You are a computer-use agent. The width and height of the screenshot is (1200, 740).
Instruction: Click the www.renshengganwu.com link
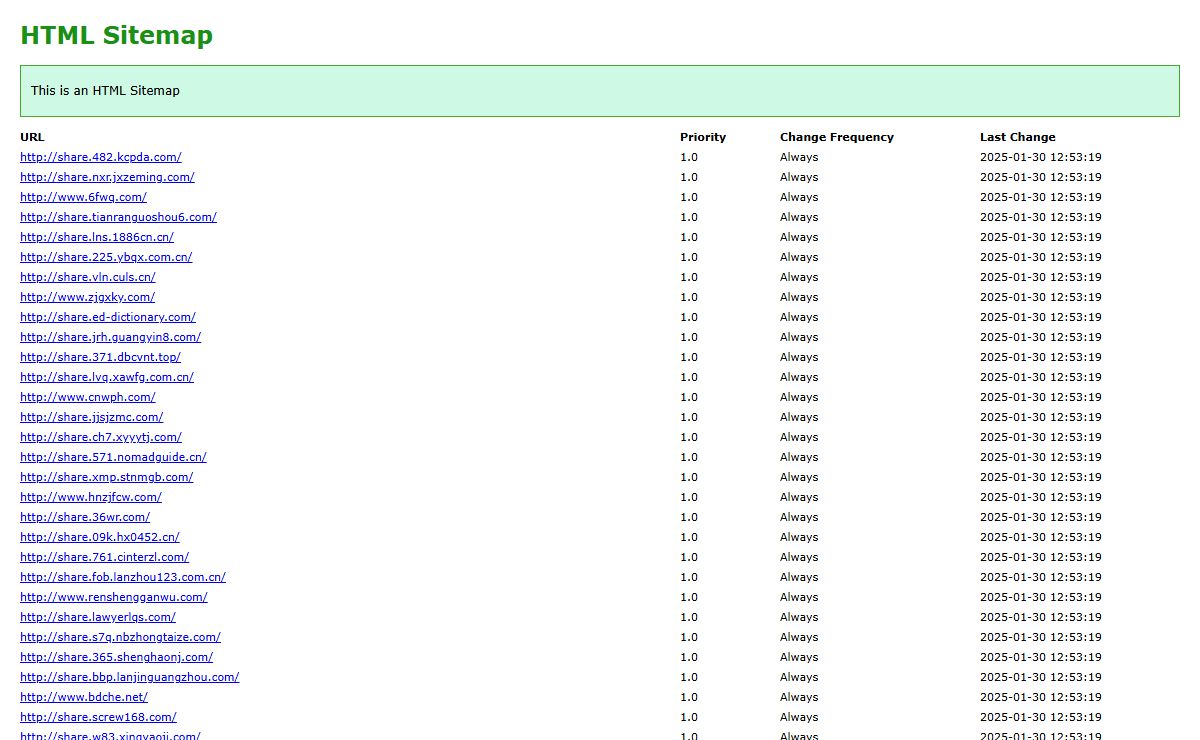(x=114, y=597)
